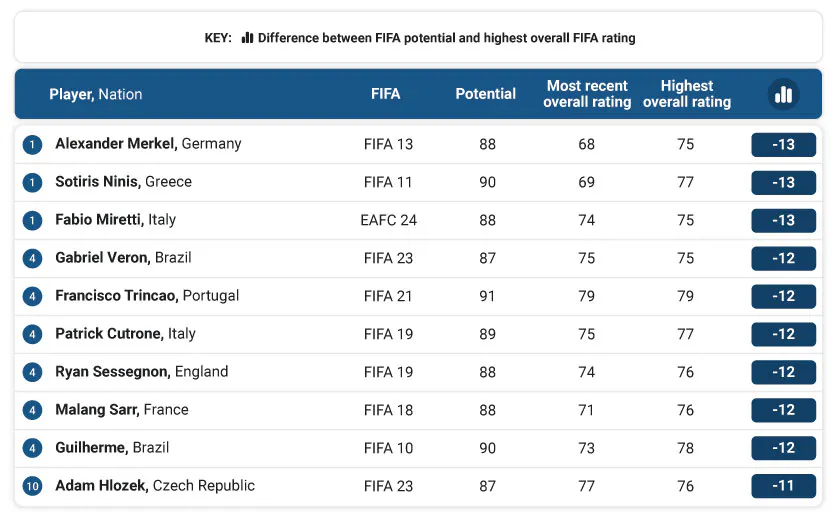This screenshot has width=837, height=518.
Task: Click Adam Hlozek's -11 difference badge
Action: pyautogui.click(x=783, y=487)
